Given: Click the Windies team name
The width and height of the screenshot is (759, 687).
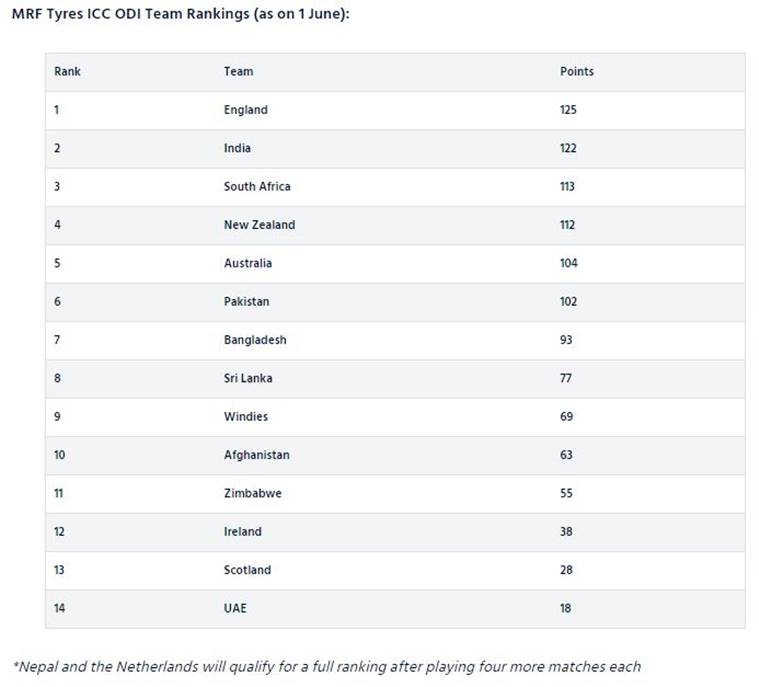Looking at the screenshot, I should [x=246, y=416].
